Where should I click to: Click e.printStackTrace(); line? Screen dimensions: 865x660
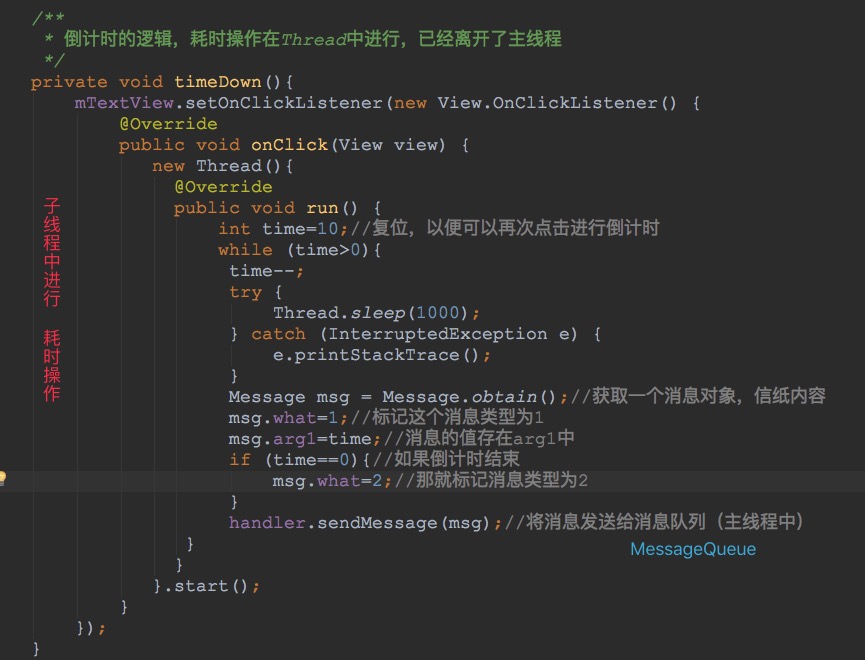(x=381, y=355)
